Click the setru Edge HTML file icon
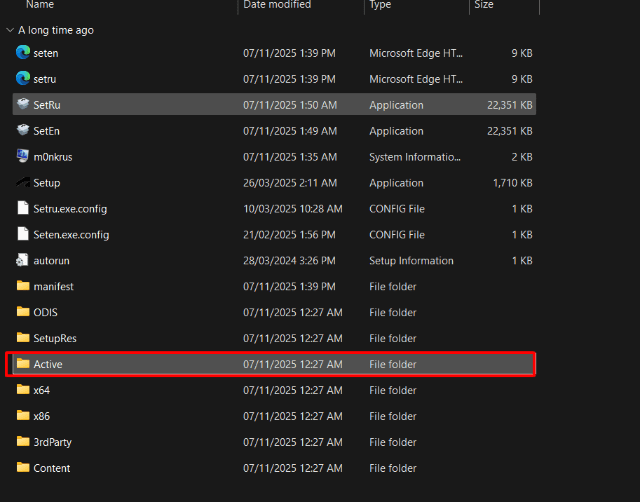This screenshot has width=640, height=502. pyautogui.click(x=23, y=79)
